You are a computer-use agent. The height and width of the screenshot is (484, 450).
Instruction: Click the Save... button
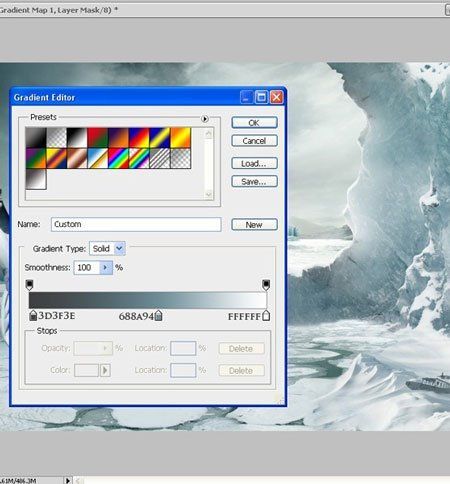[254, 181]
